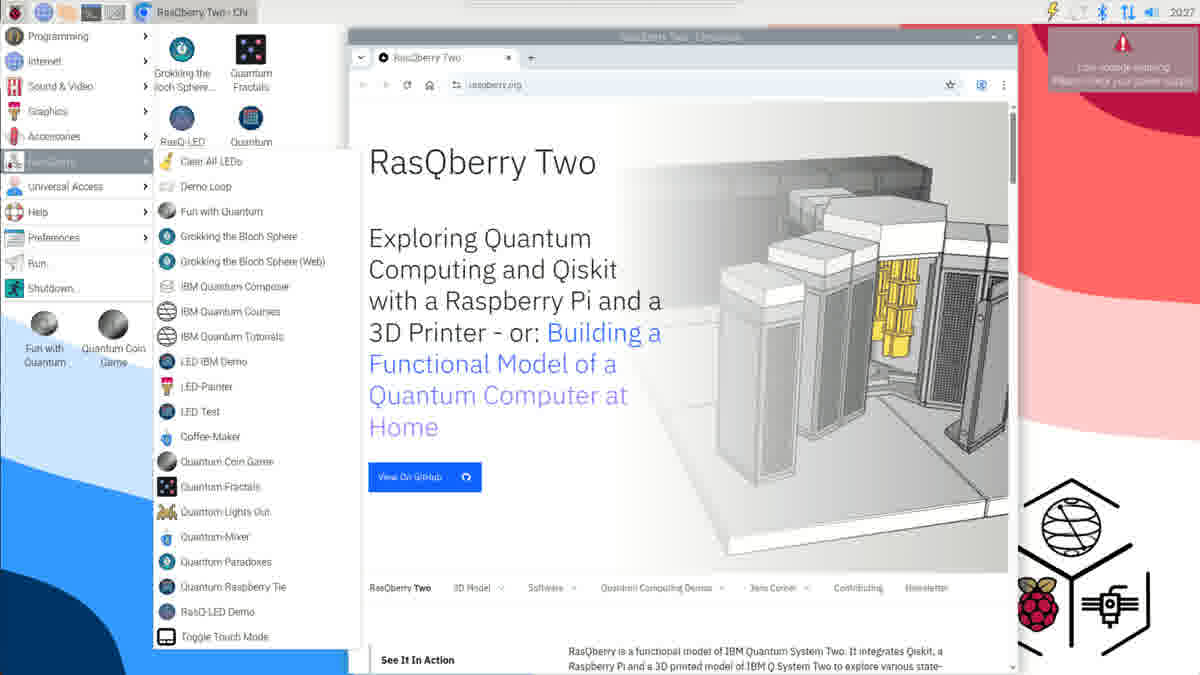The width and height of the screenshot is (1200, 675).
Task: Select Quantum Lights Out menu entry
Action: pos(257,511)
